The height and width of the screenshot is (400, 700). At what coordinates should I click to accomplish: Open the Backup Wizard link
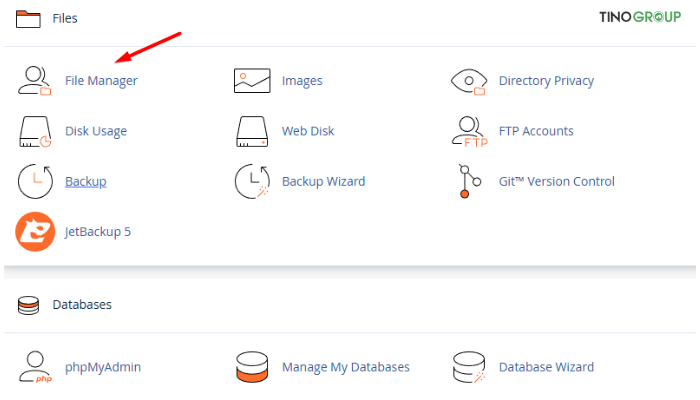[x=324, y=181]
